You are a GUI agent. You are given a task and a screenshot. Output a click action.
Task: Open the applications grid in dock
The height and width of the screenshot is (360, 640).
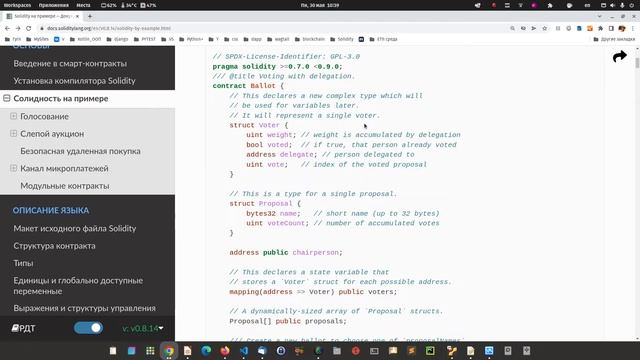pyautogui.click(x=150, y=351)
